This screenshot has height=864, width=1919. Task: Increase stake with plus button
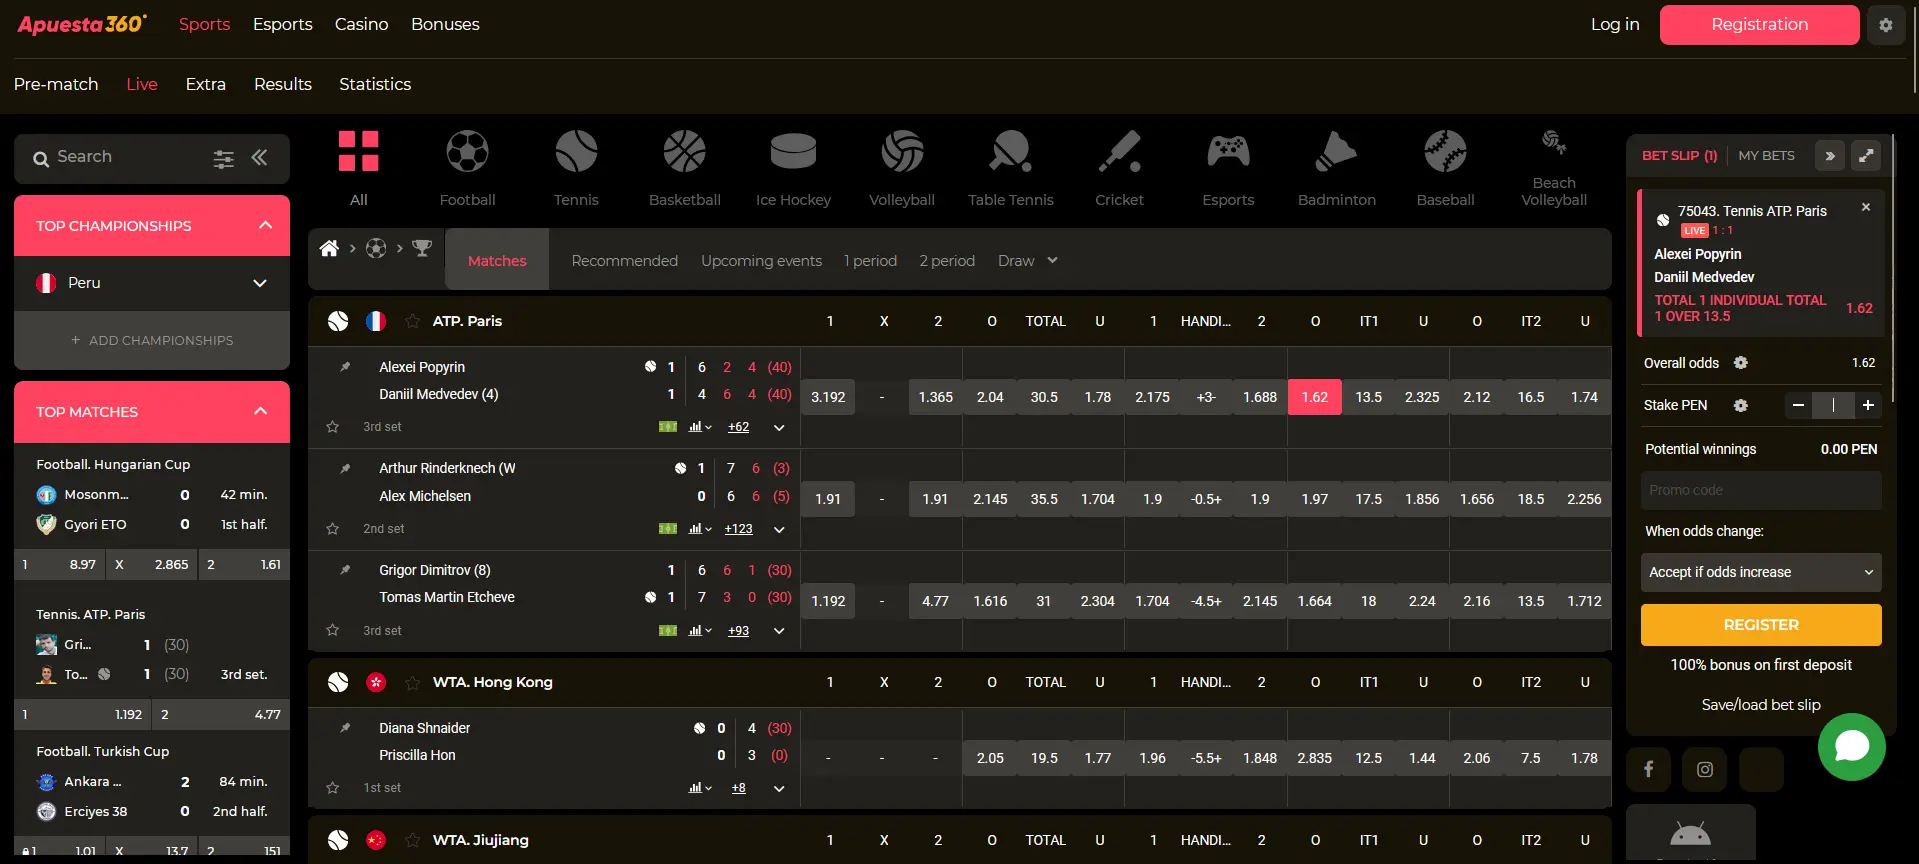(1868, 405)
